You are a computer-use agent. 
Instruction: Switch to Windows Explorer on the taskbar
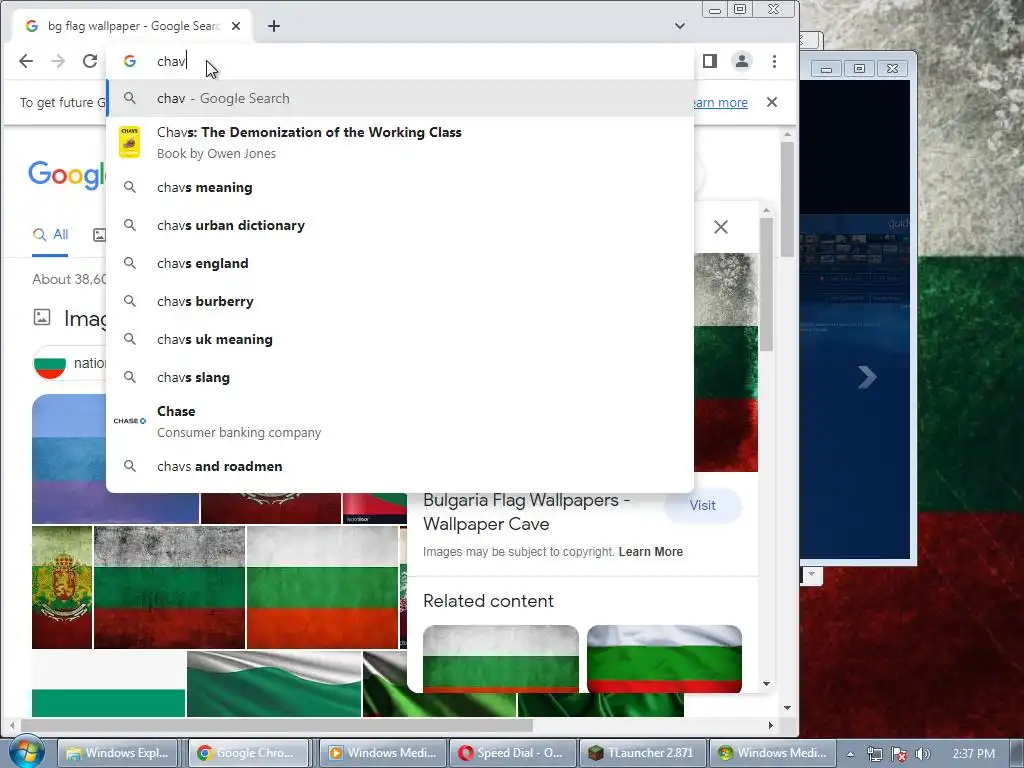pyautogui.click(x=117, y=753)
